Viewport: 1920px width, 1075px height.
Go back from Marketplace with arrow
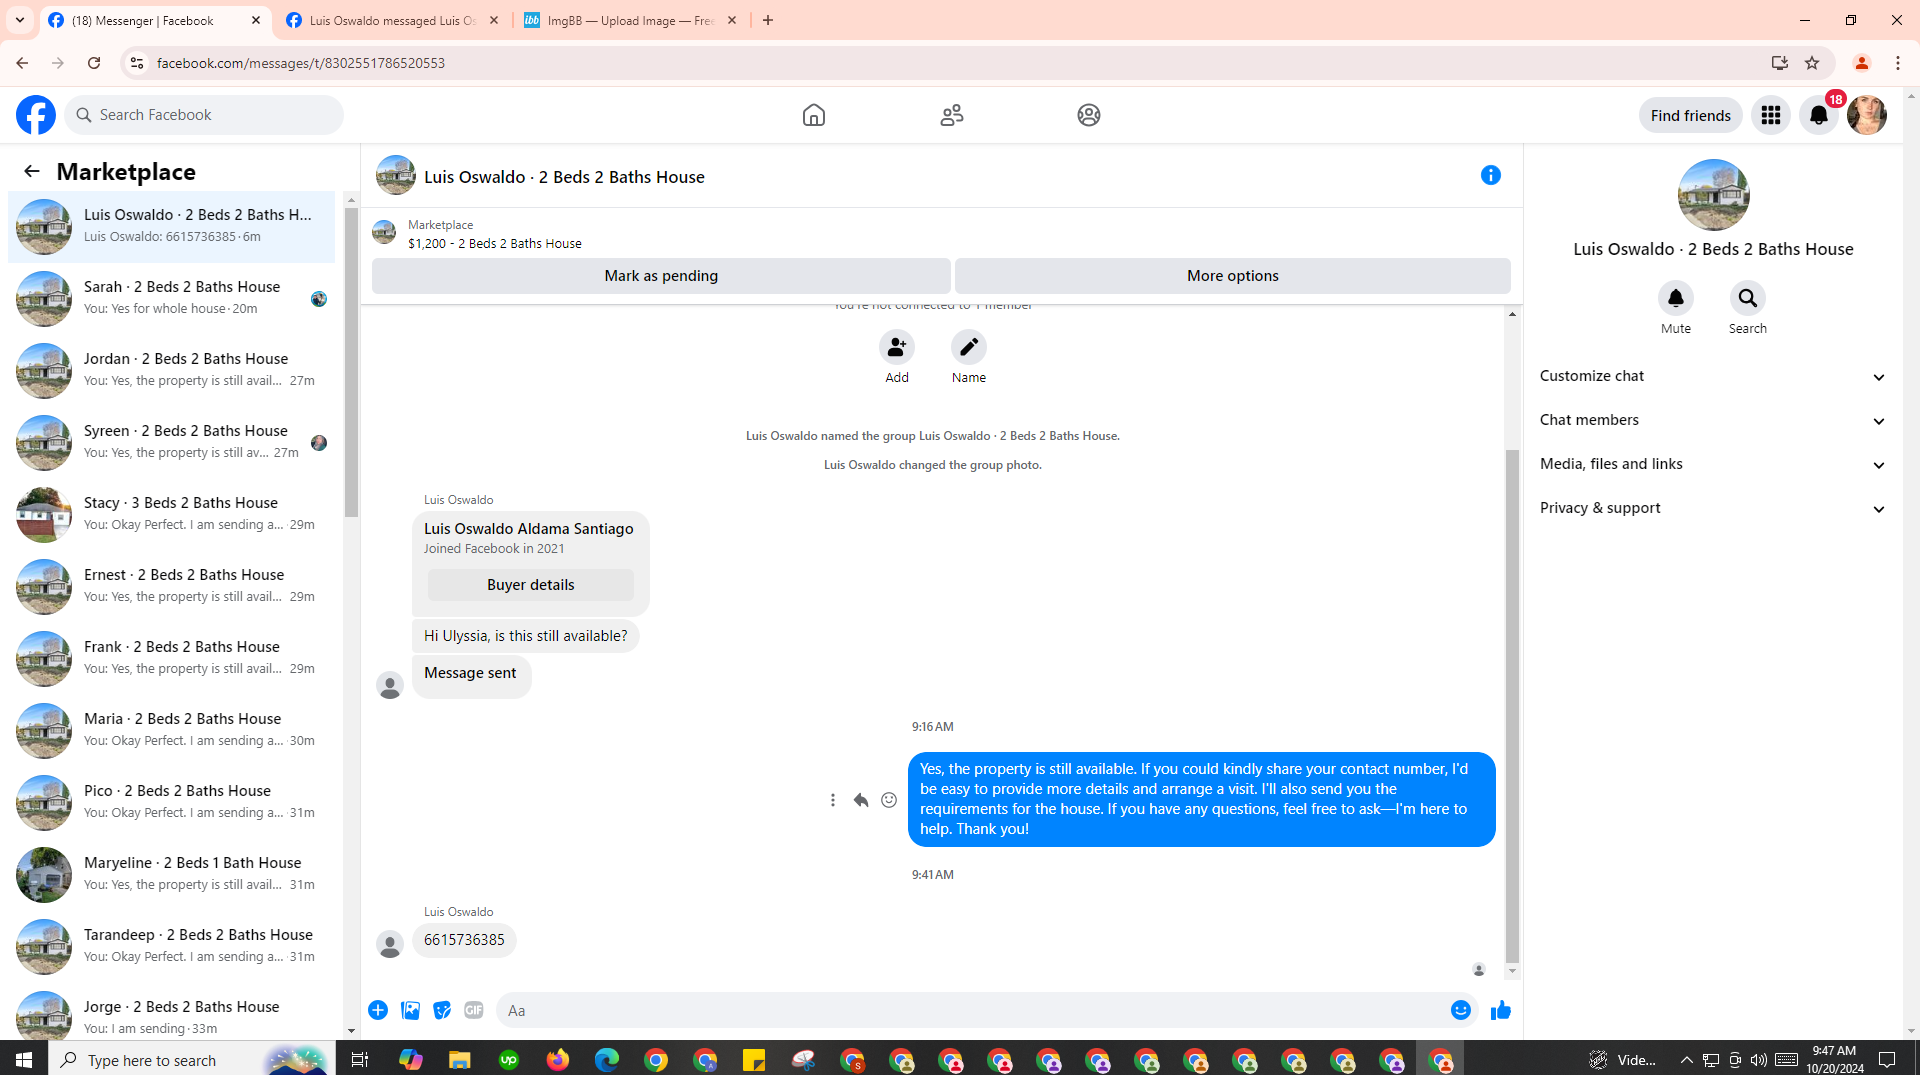click(x=32, y=172)
